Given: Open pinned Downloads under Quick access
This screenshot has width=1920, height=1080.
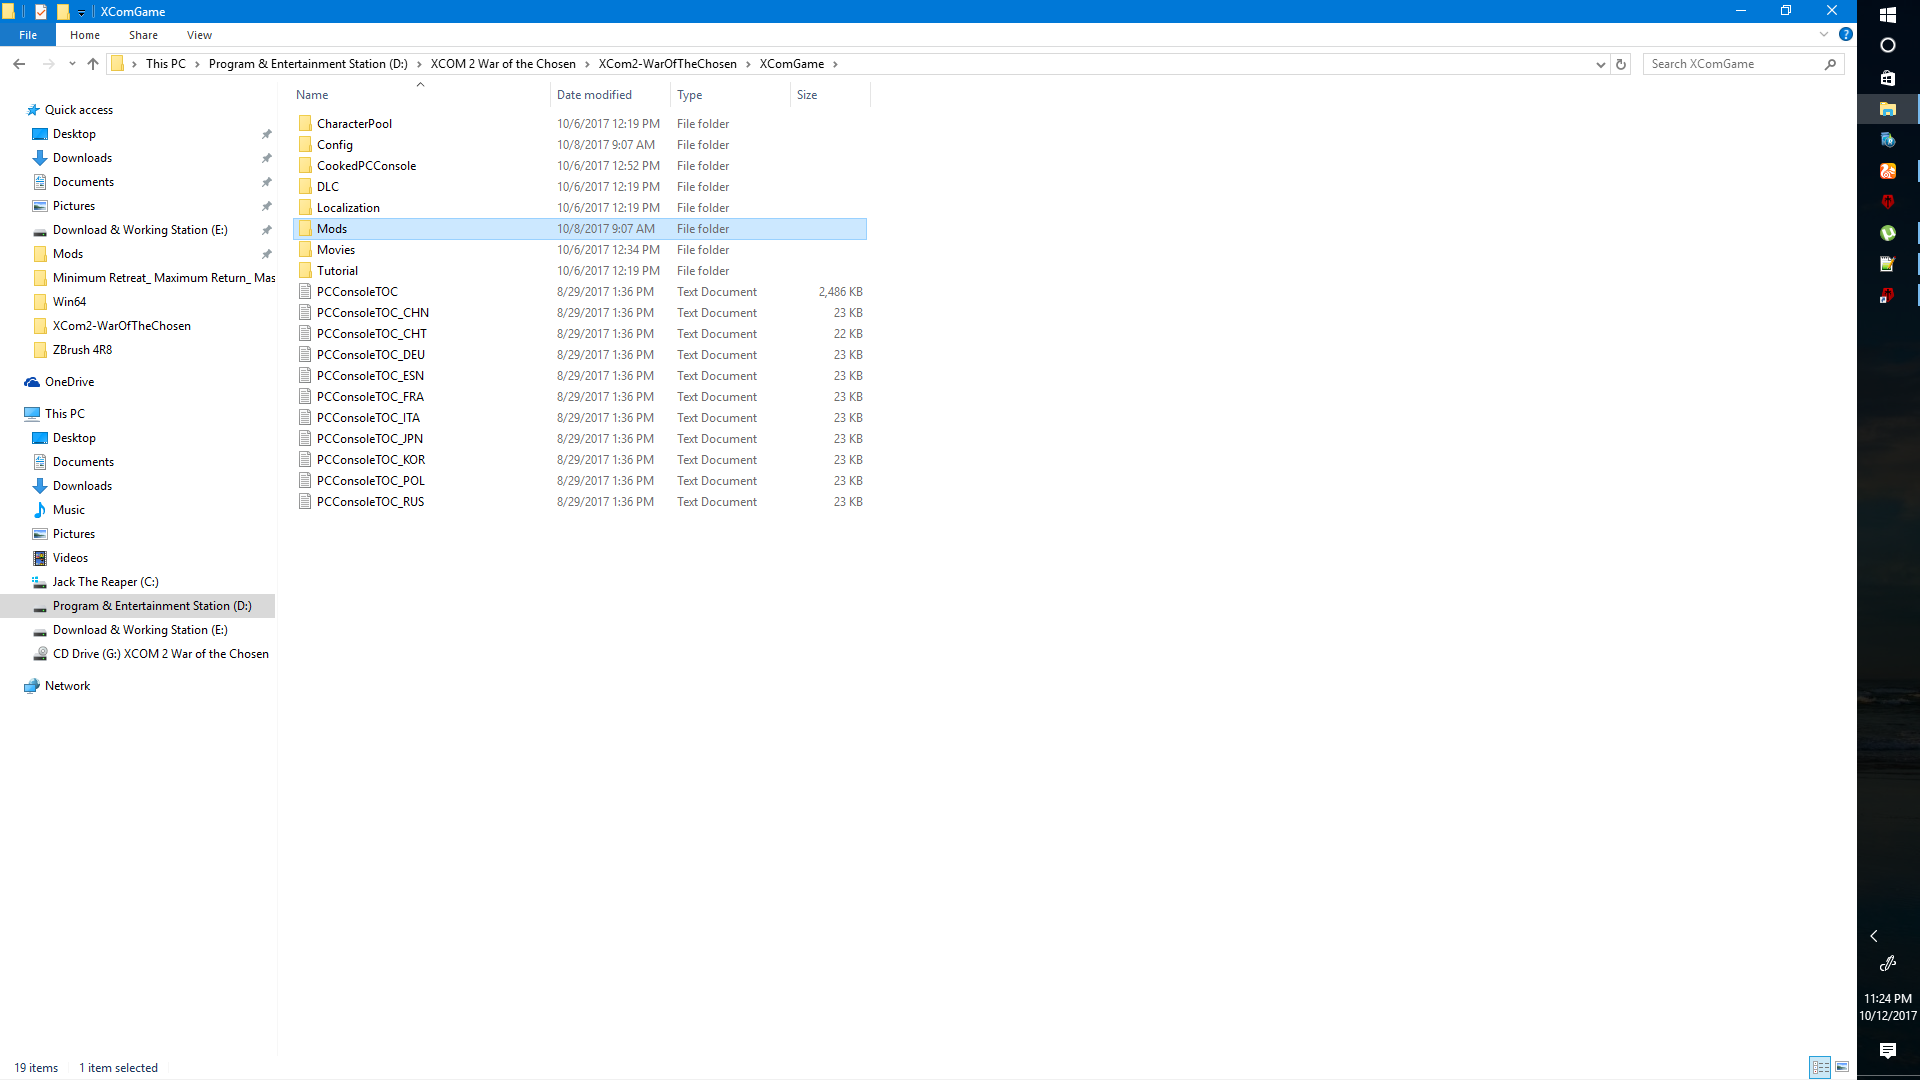Looking at the screenshot, I should (82, 158).
